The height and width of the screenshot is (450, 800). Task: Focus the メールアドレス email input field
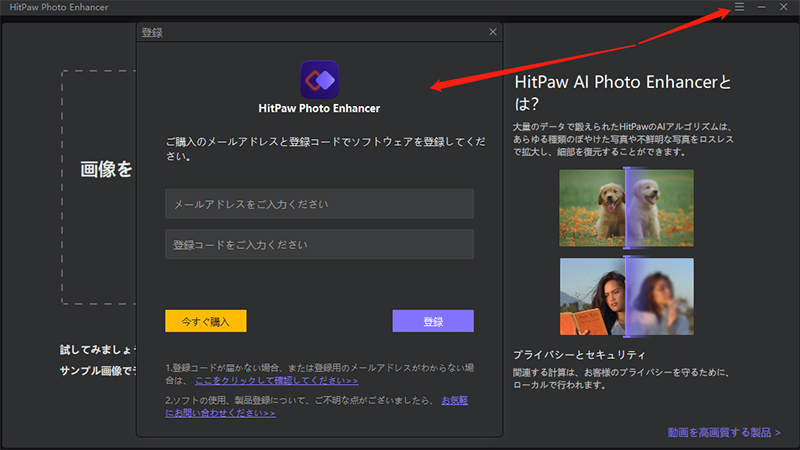(319, 204)
